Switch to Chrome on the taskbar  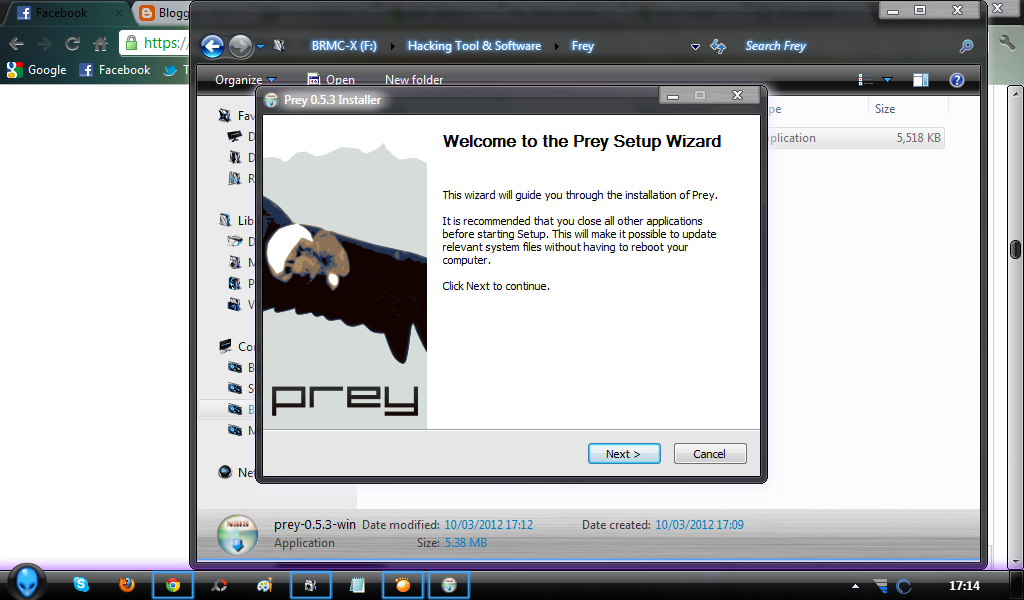[173, 584]
